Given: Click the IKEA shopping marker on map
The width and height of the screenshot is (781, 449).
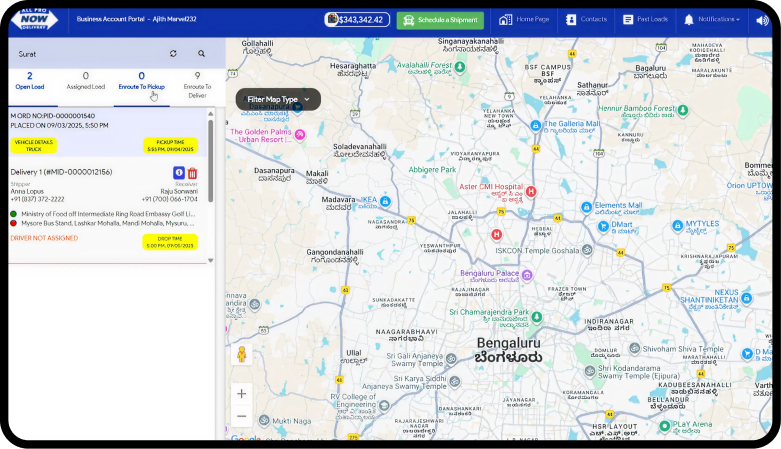Looking at the screenshot, I should tap(385, 202).
